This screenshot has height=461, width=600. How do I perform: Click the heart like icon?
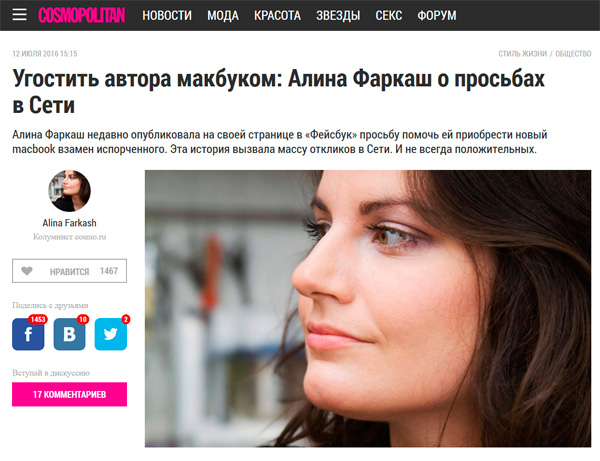coord(26,271)
